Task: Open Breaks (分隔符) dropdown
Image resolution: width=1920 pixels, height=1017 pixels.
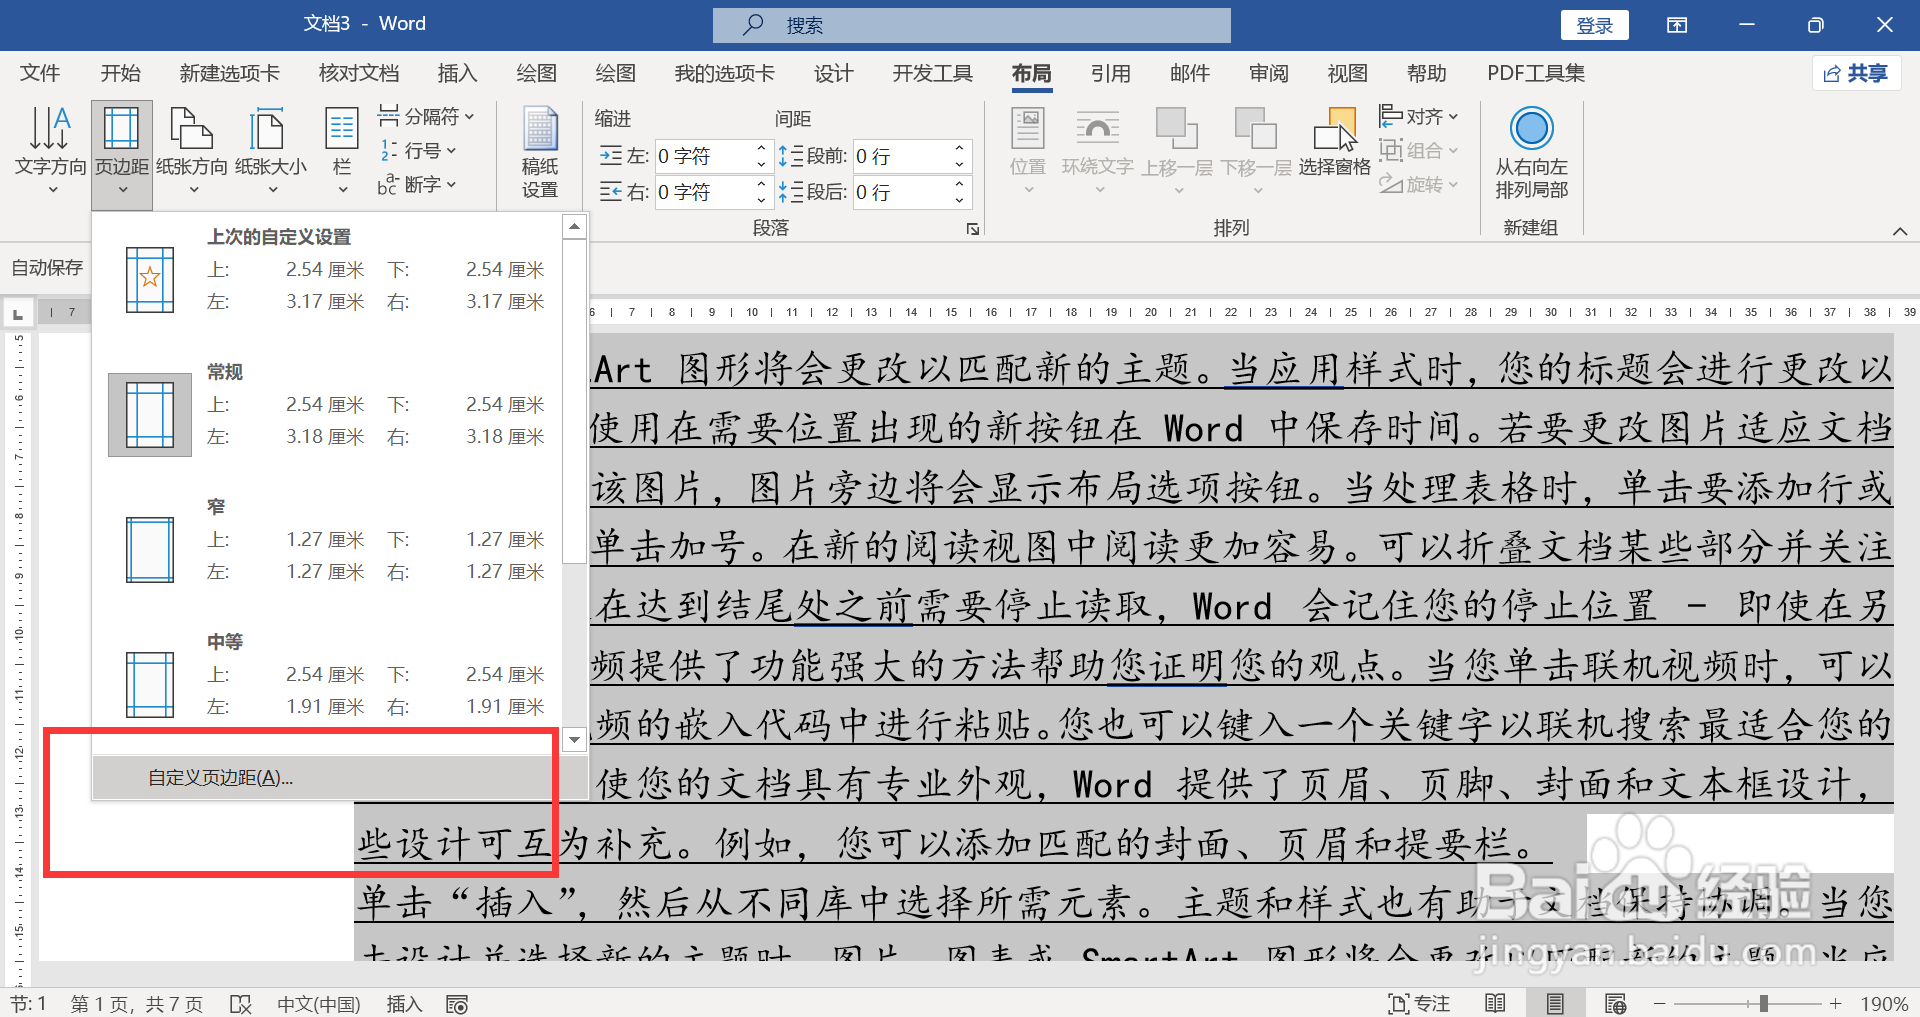Action: tap(426, 117)
